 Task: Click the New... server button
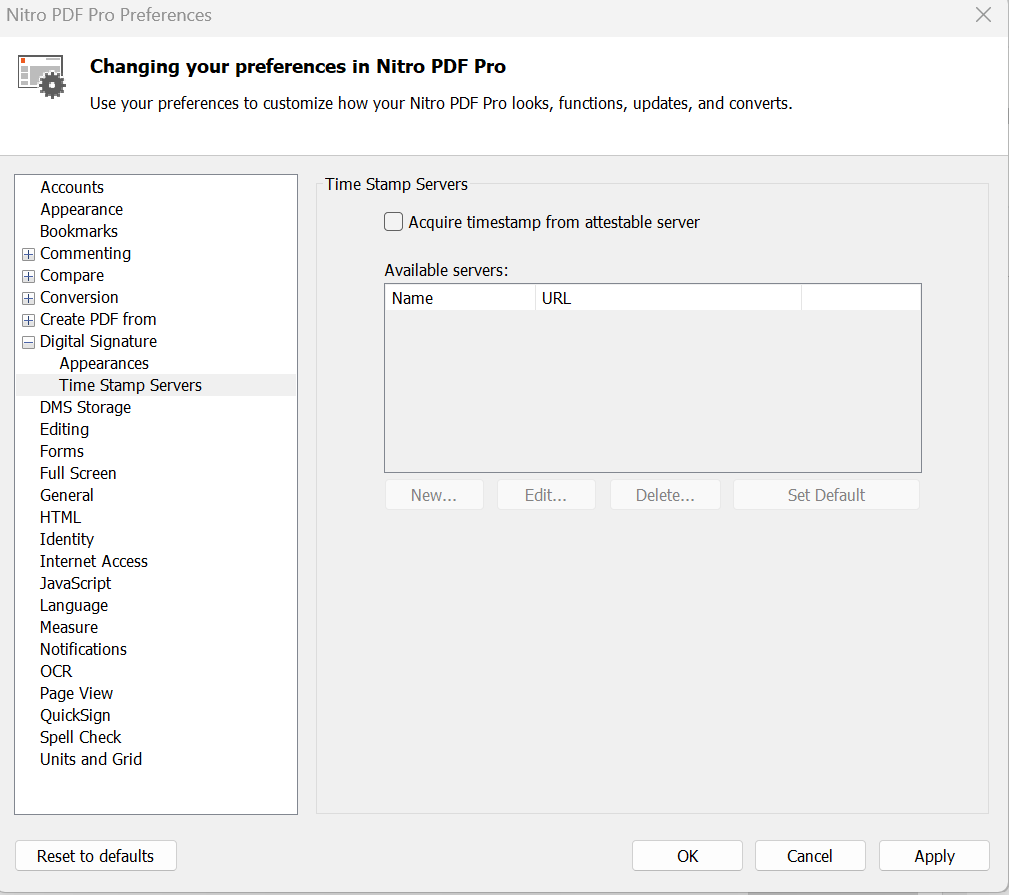(x=434, y=495)
